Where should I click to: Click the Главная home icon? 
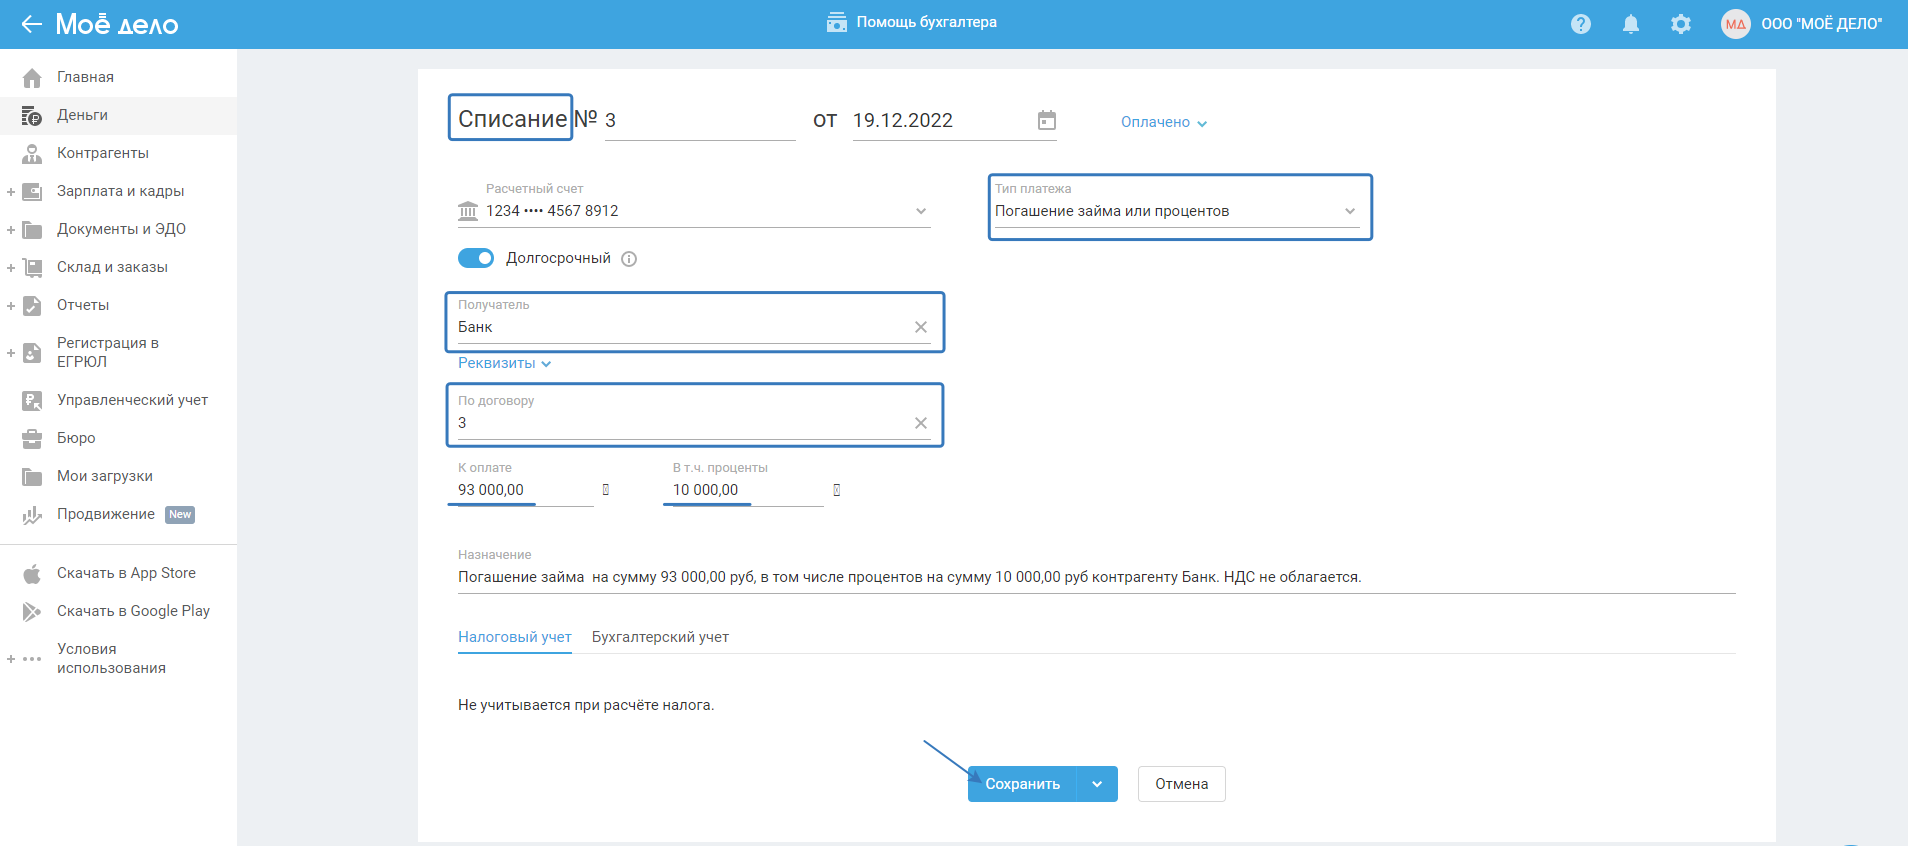pos(32,77)
